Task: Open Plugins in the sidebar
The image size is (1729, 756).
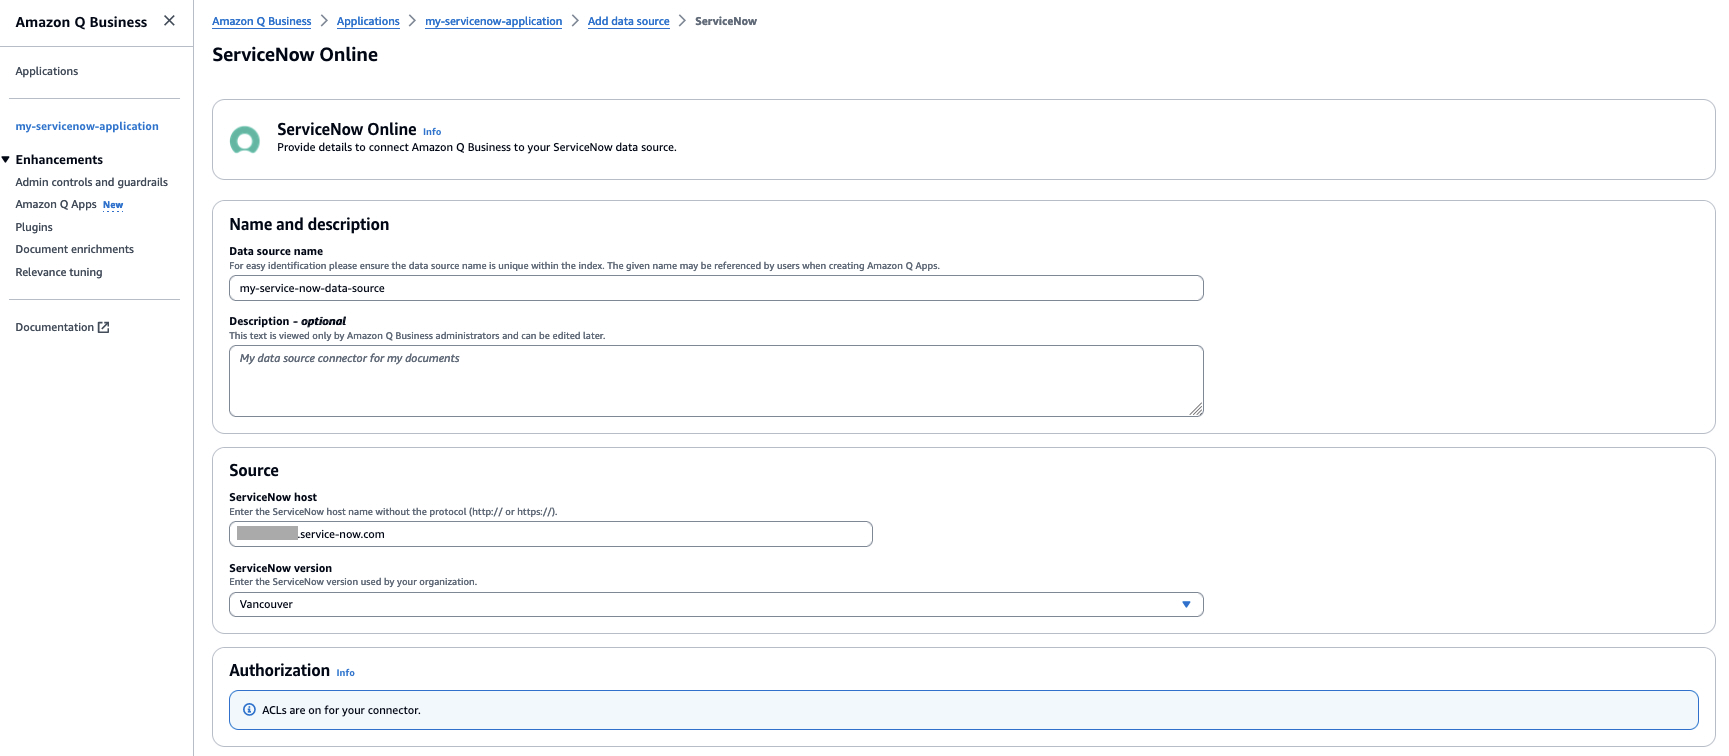Action: [x=34, y=227]
